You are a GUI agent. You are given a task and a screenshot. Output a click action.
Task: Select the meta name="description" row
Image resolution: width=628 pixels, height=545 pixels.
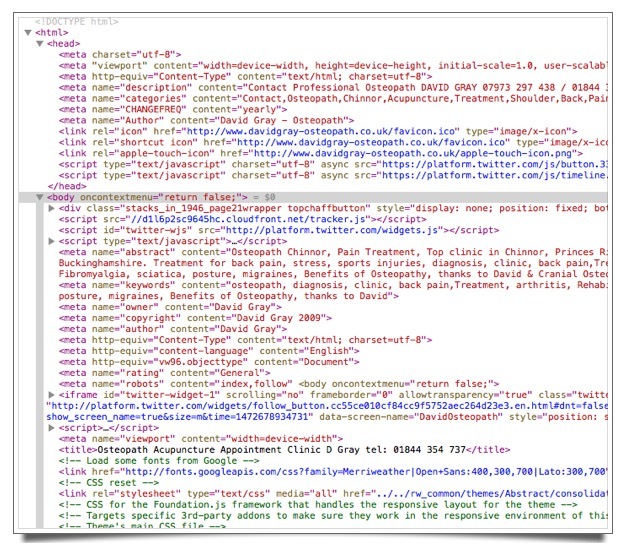tap(332, 87)
